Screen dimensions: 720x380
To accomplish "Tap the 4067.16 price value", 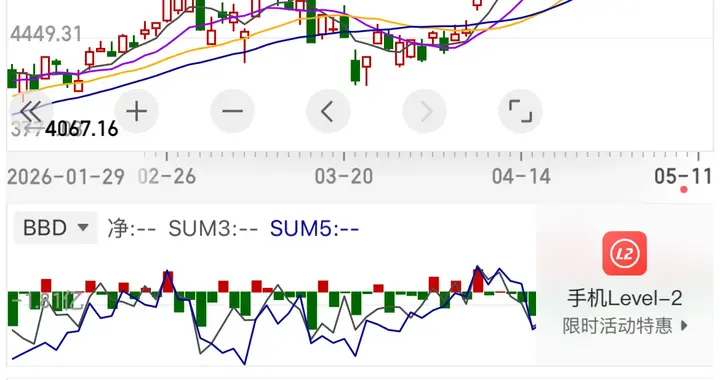I will (x=82, y=129).
